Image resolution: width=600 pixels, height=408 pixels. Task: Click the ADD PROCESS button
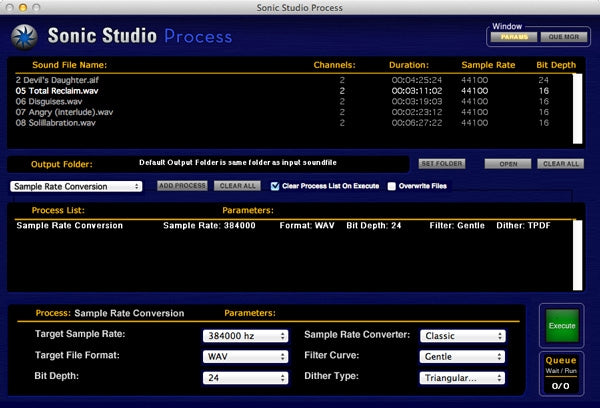click(182, 186)
